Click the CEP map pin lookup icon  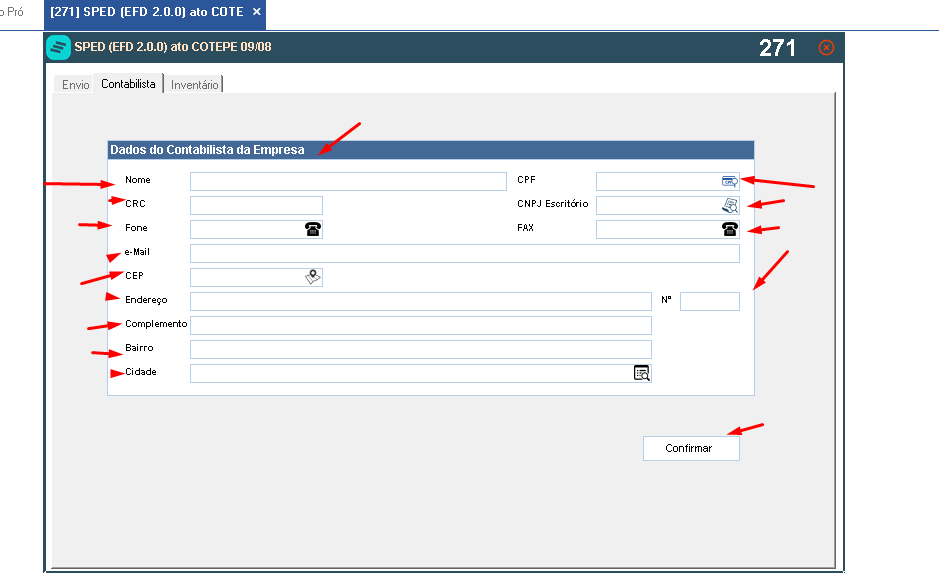(313, 277)
